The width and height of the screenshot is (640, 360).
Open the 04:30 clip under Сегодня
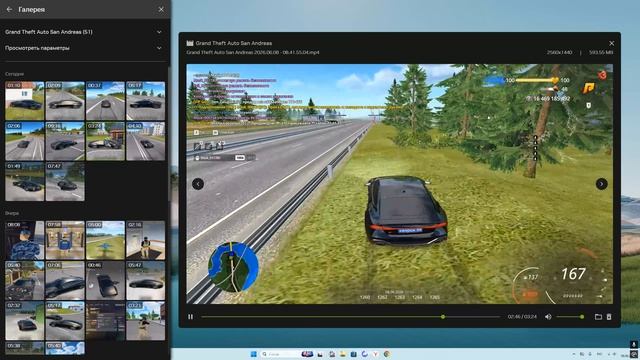(x=146, y=141)
